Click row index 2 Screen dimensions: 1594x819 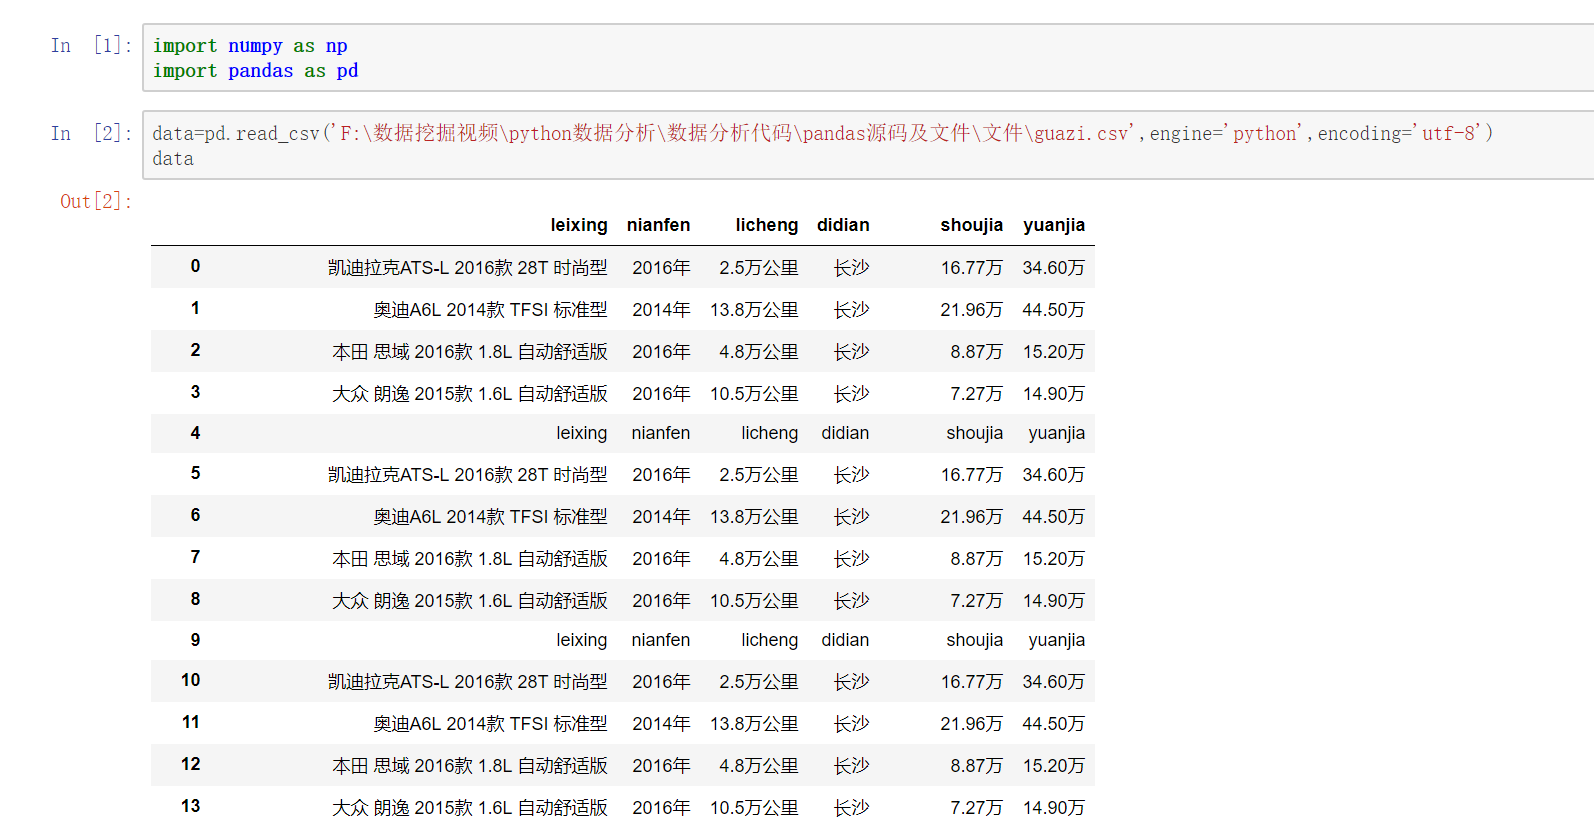[x=195, y=350]
